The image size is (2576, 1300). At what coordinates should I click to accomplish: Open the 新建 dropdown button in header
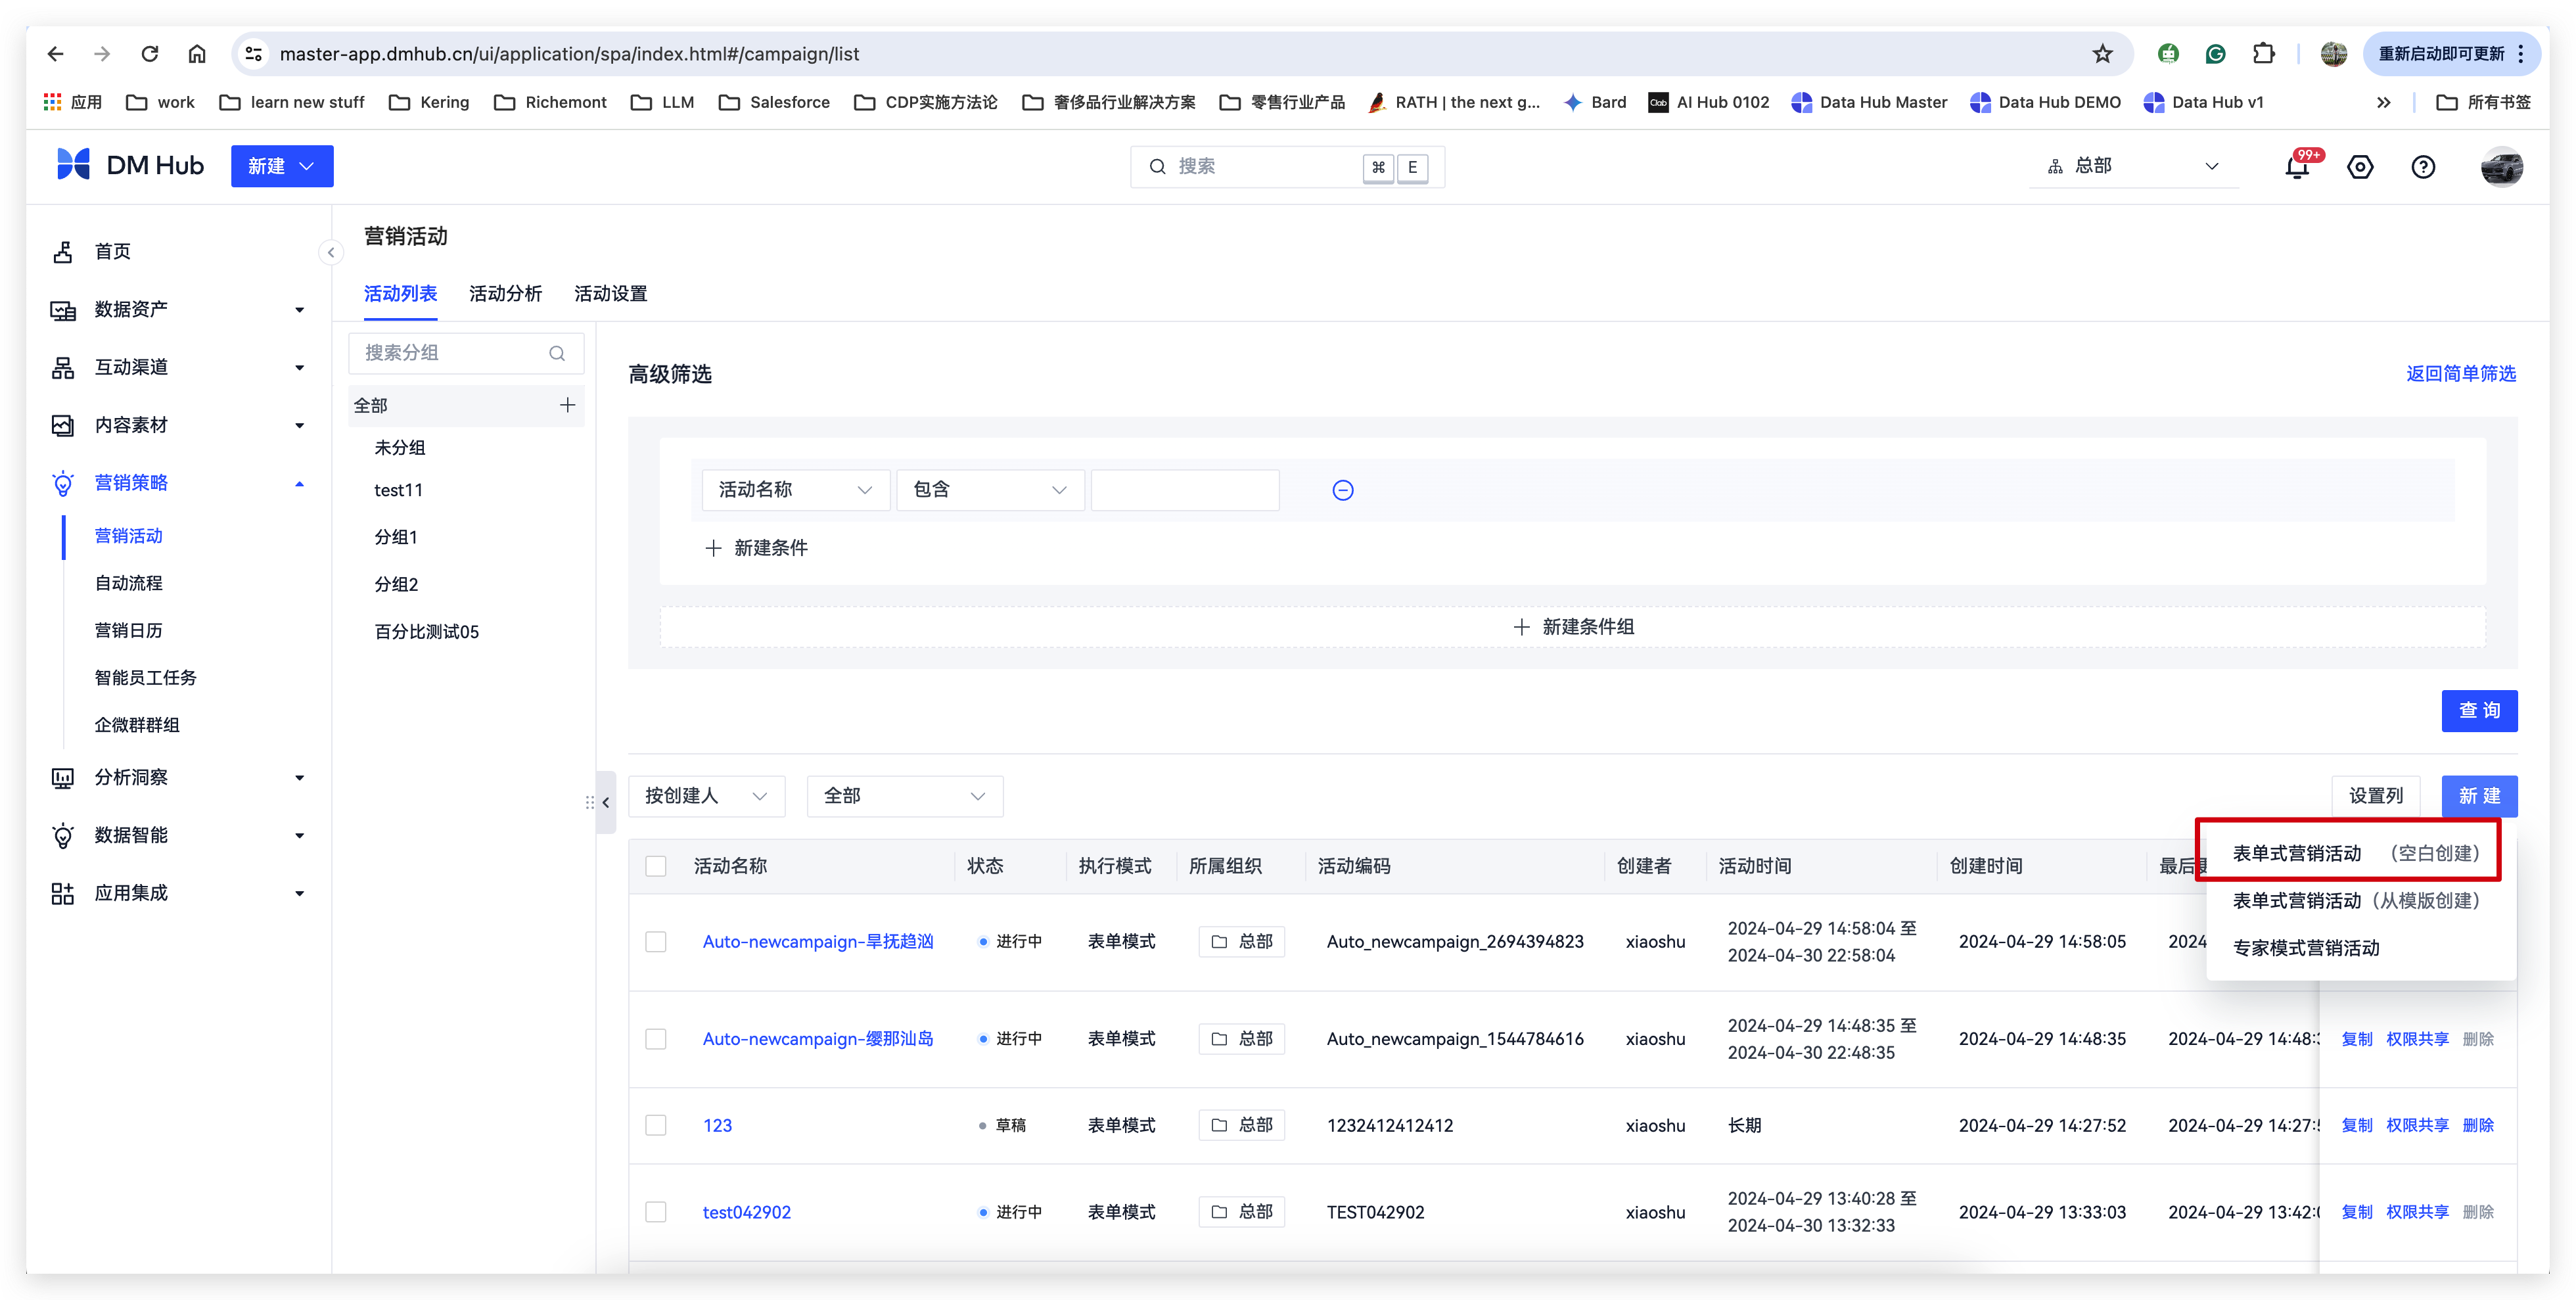click(282, 166)
